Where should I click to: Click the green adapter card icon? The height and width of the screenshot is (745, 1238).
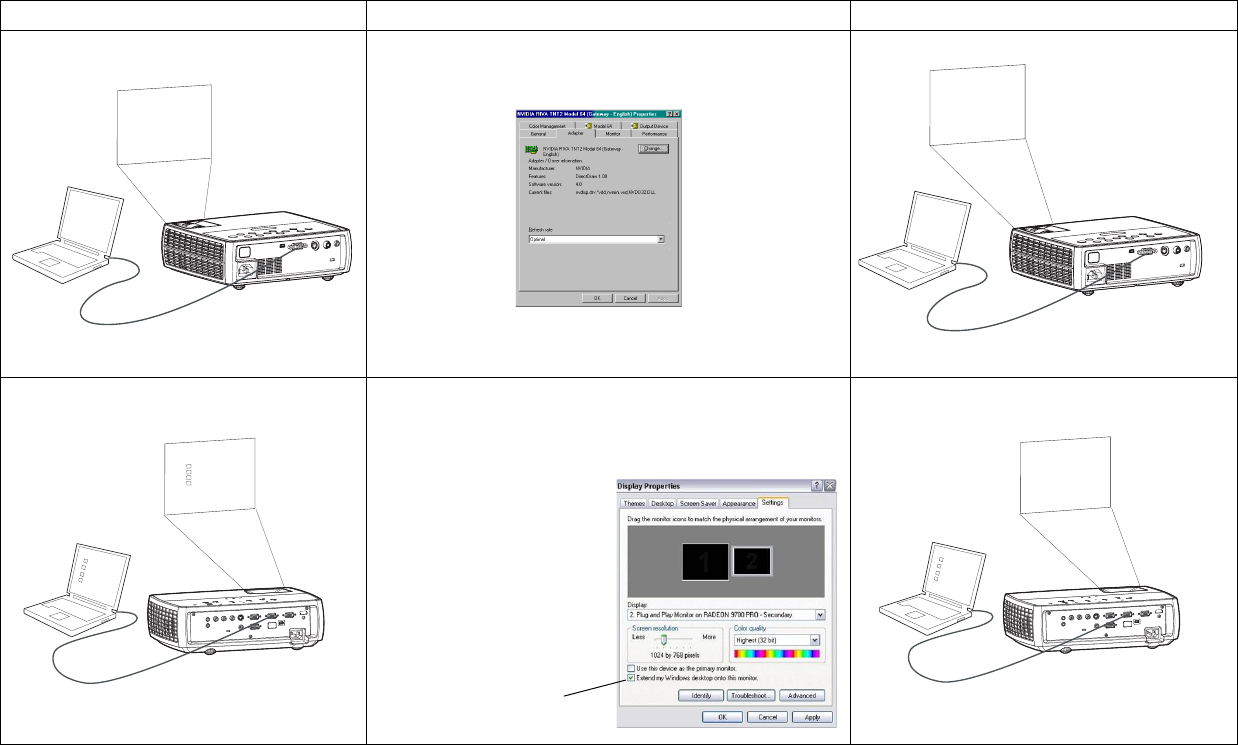pyautogui.click(x=531, y=149)
